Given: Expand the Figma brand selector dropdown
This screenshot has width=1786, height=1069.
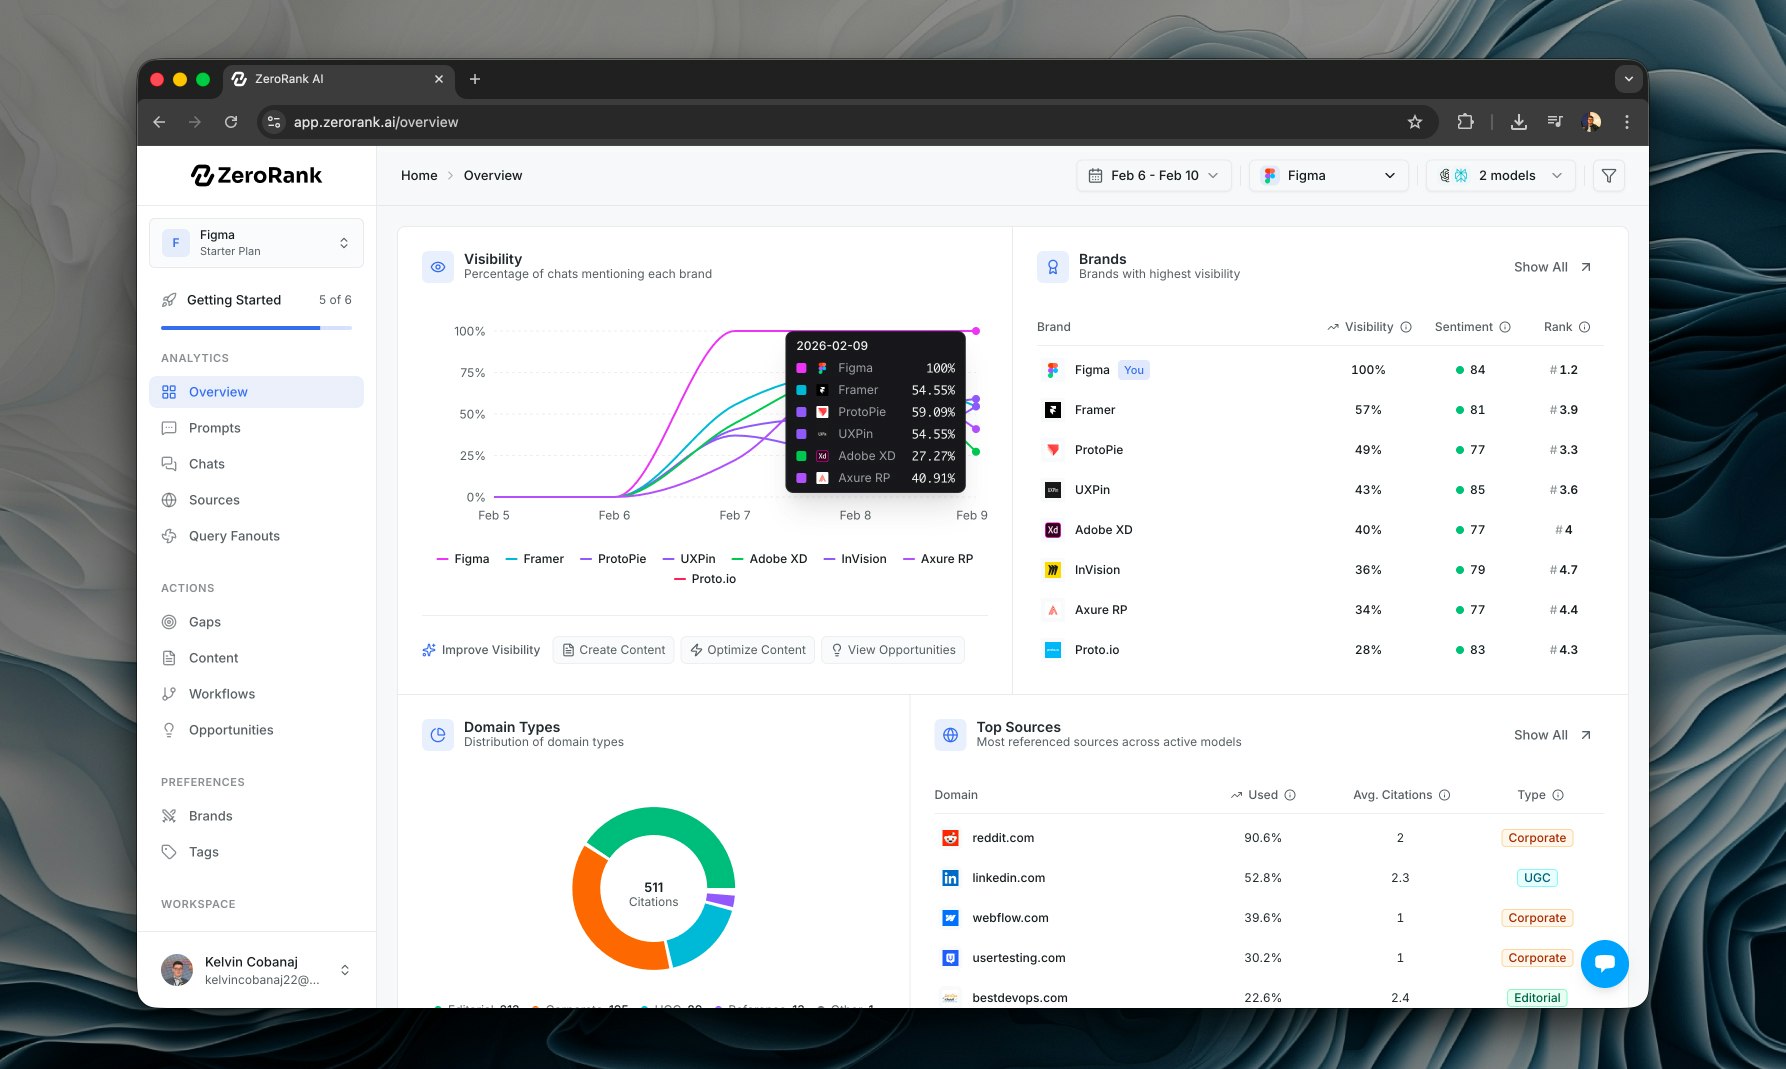Looking at the screenshot, I should (x=1328, y=175).
